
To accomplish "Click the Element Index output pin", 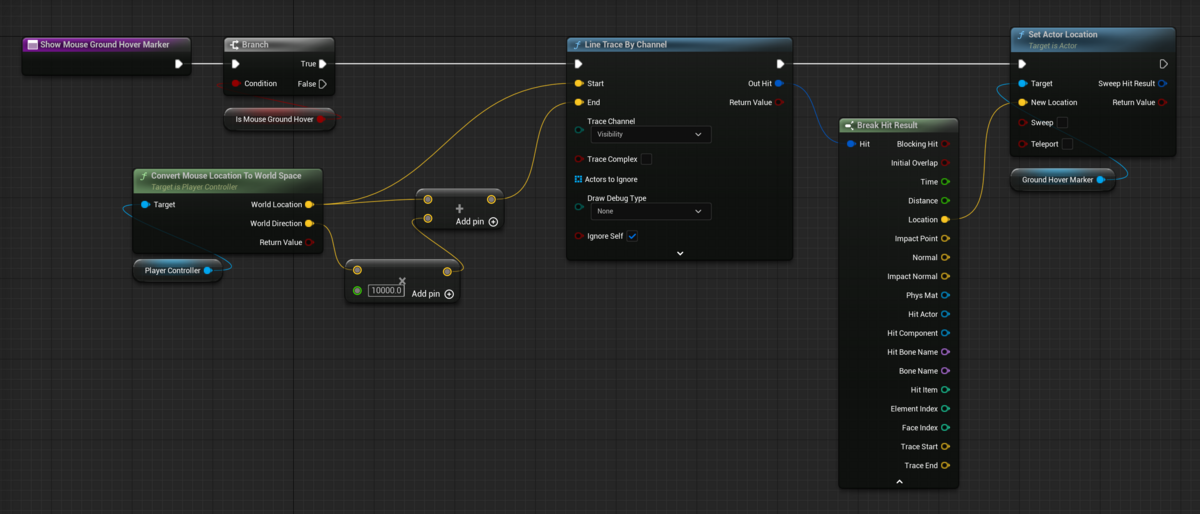I will tap(945, 408).
